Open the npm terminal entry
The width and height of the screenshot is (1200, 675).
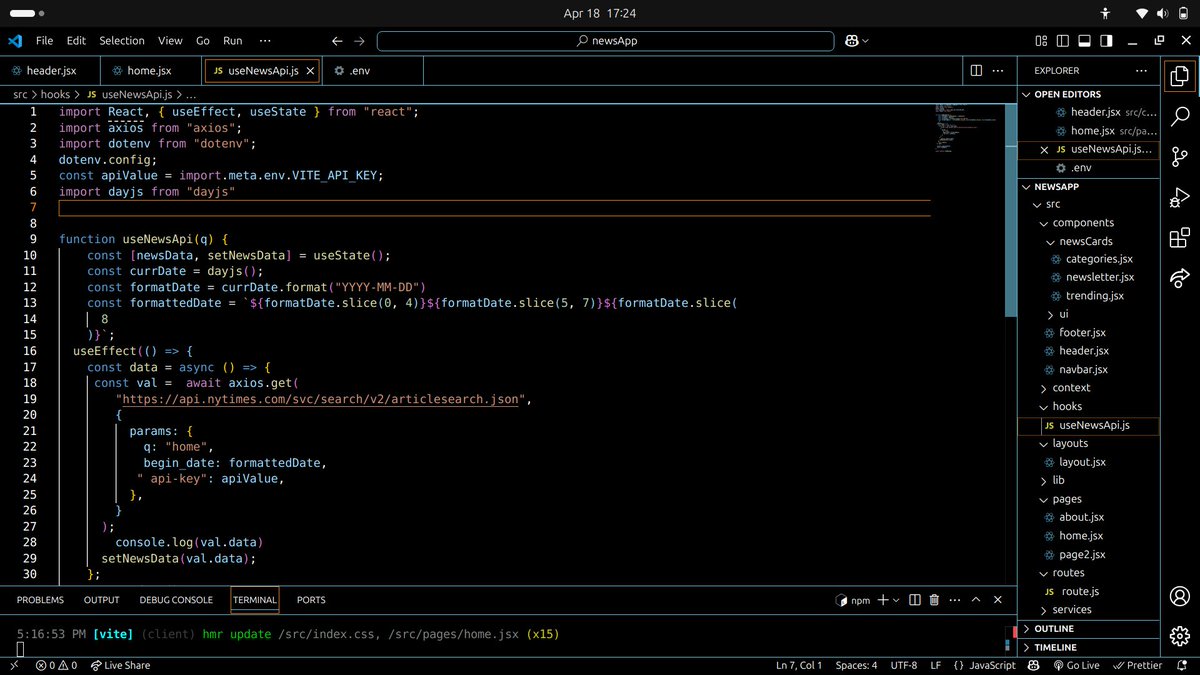coord(853,600)
